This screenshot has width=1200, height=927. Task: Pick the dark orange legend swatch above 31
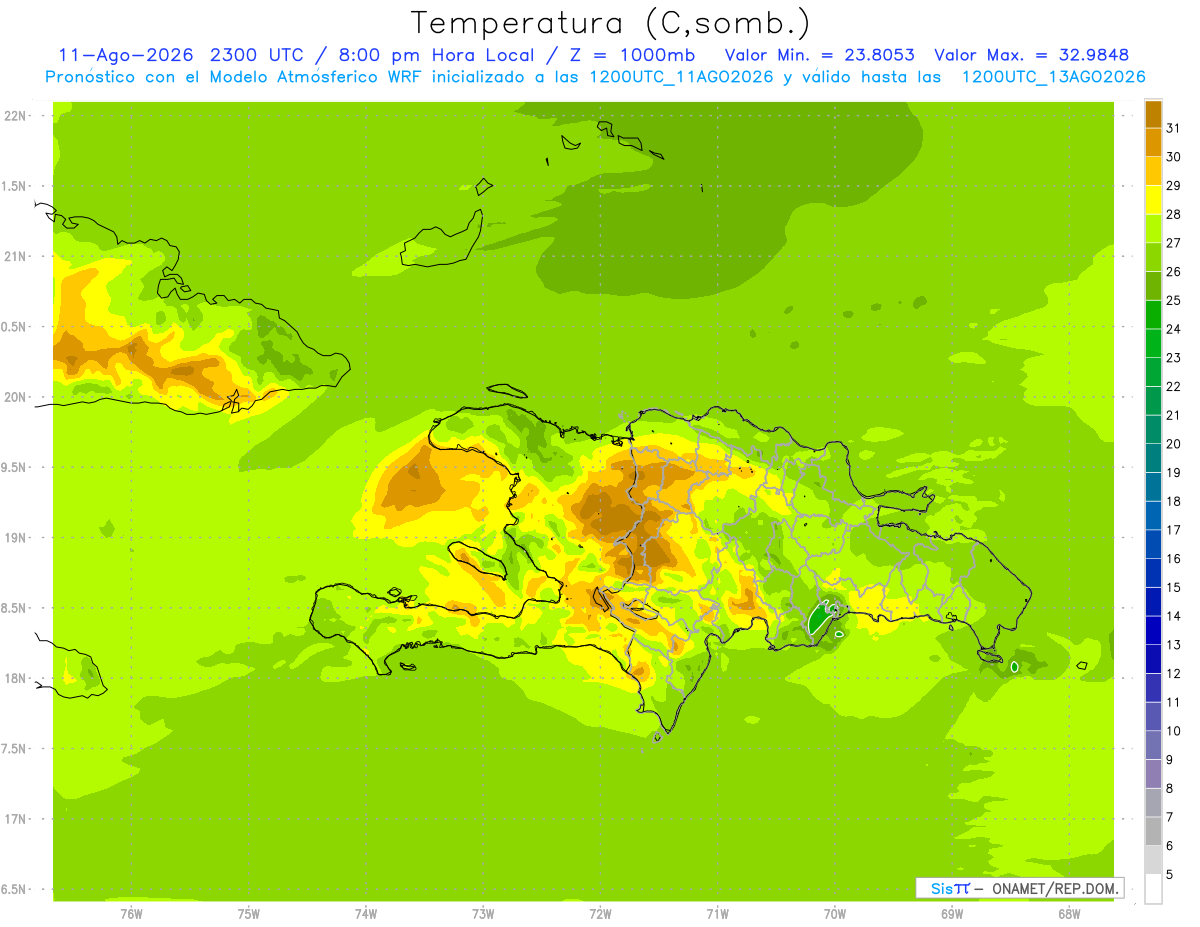click(1153, 114)
